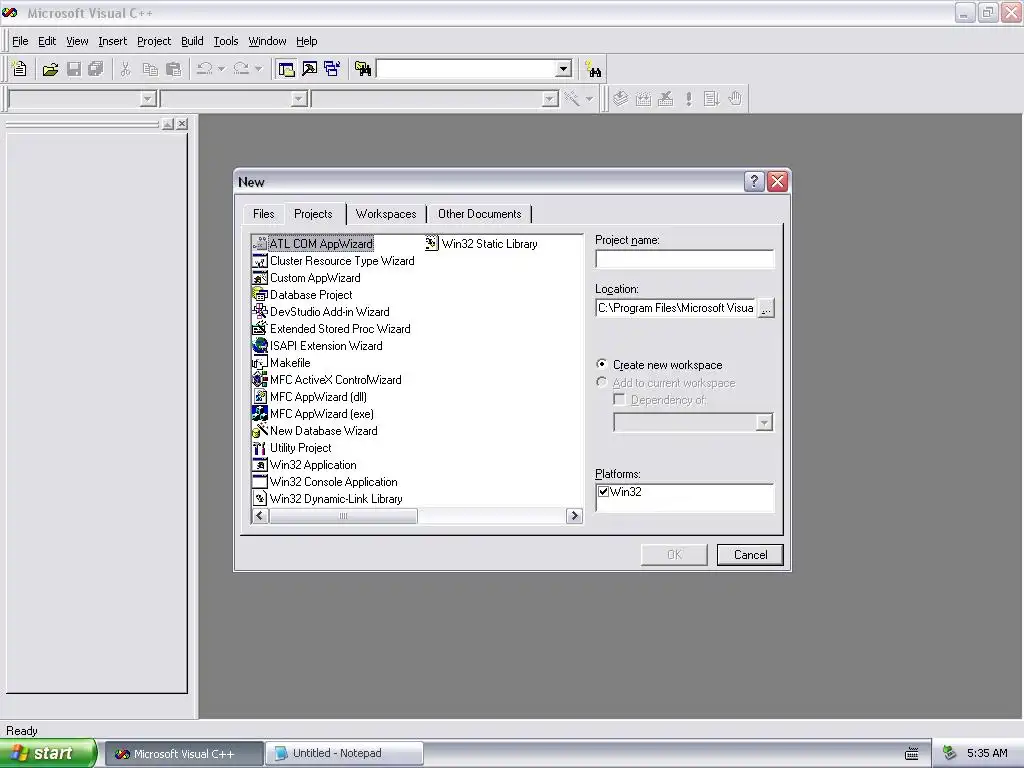This screenshot has height=768, width=1024.
Task: Click Microsoft Visual C++ taskbar button
Action: tap(184, 754)
